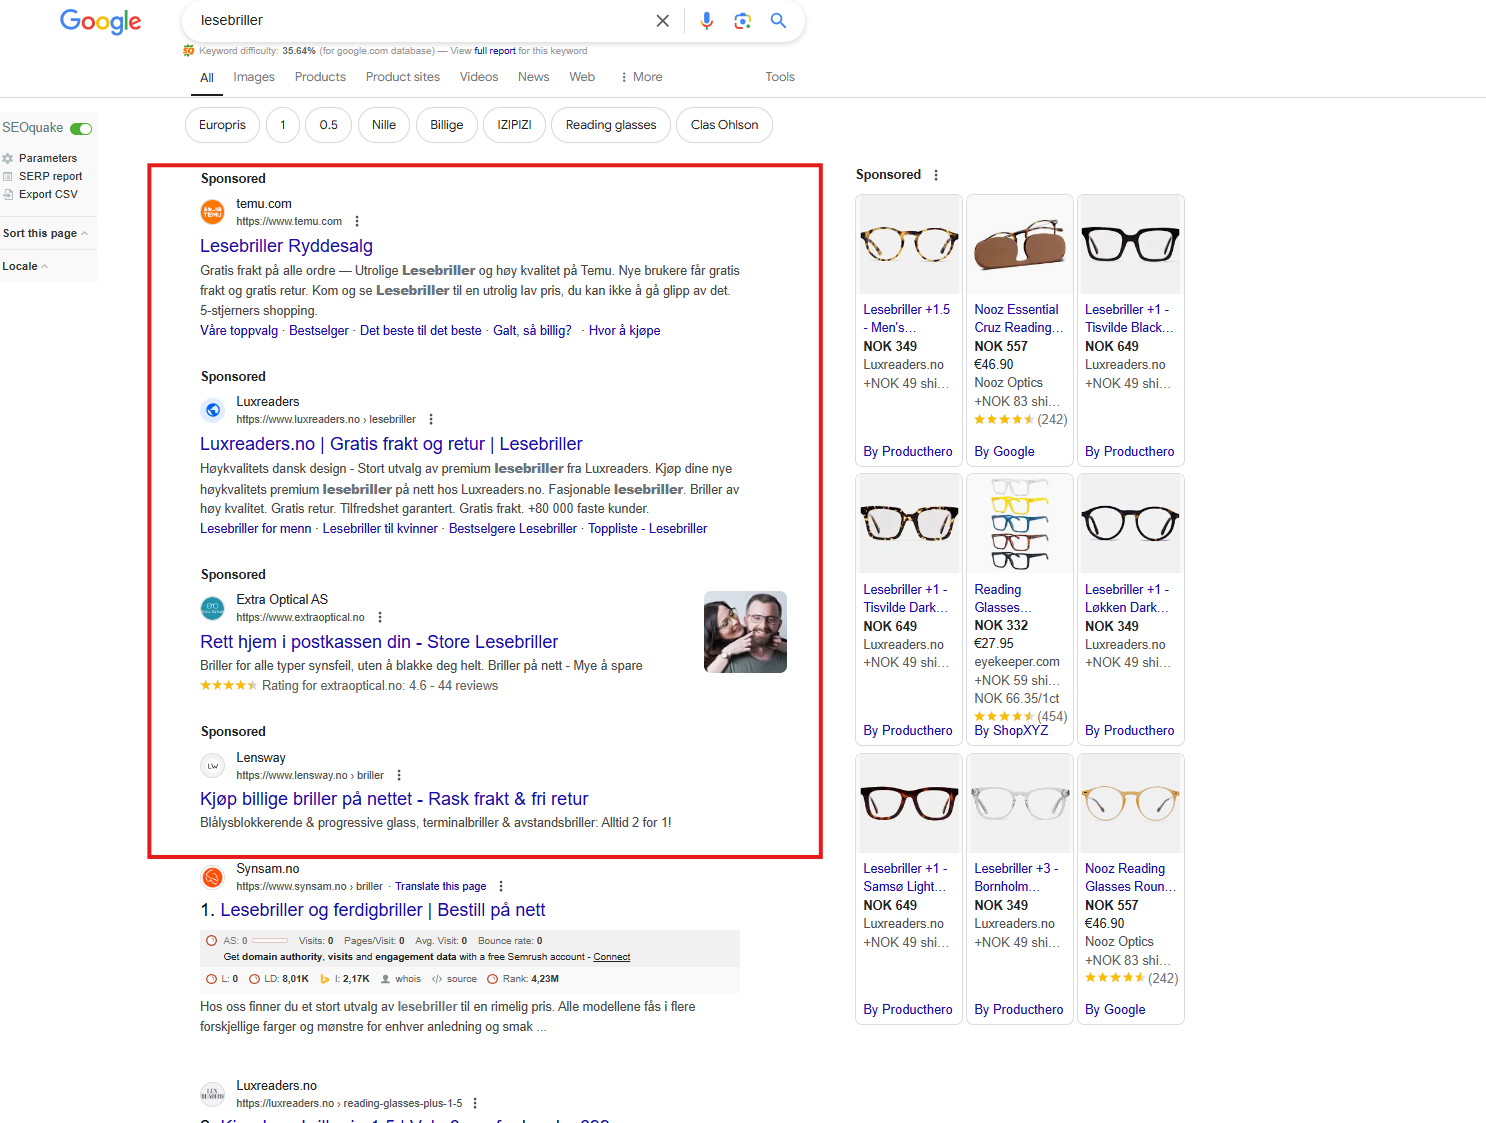Switch to the Product sites tab
Screen dimensions: 1486x1123
pyautogui.click(x=403, y=77)
